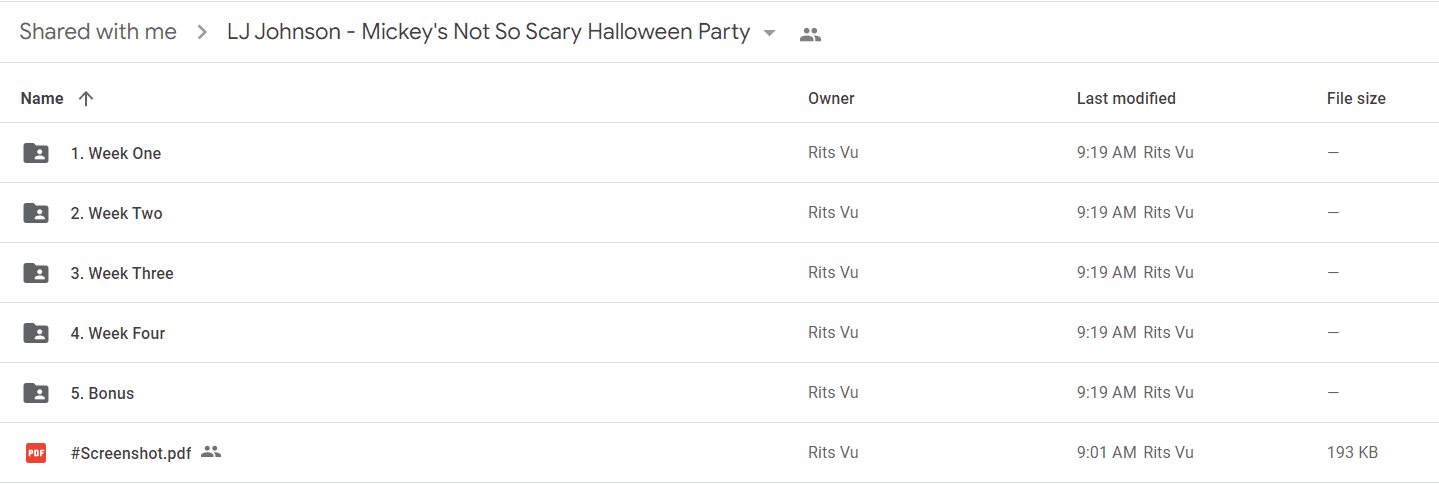Click the shared people icon beside #Screenshot.pdf
Screen dimensions: 1439x484
(x=210, y=452)
